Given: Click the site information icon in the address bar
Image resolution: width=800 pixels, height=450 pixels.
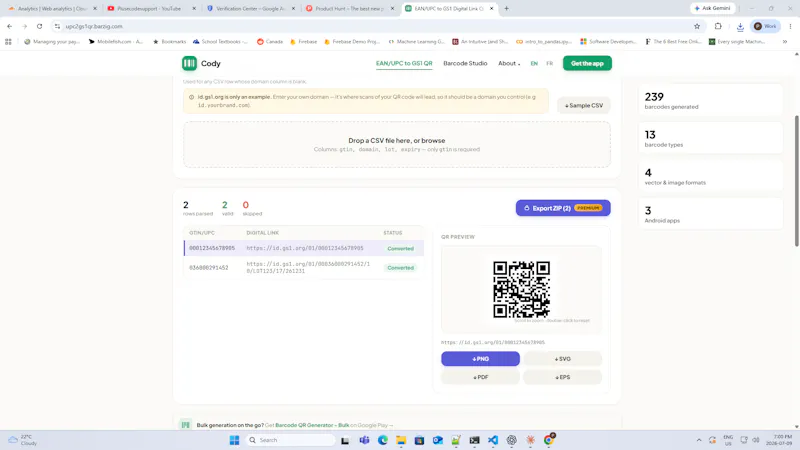Looking at the screenshot, I should click(x=57, y=26).
